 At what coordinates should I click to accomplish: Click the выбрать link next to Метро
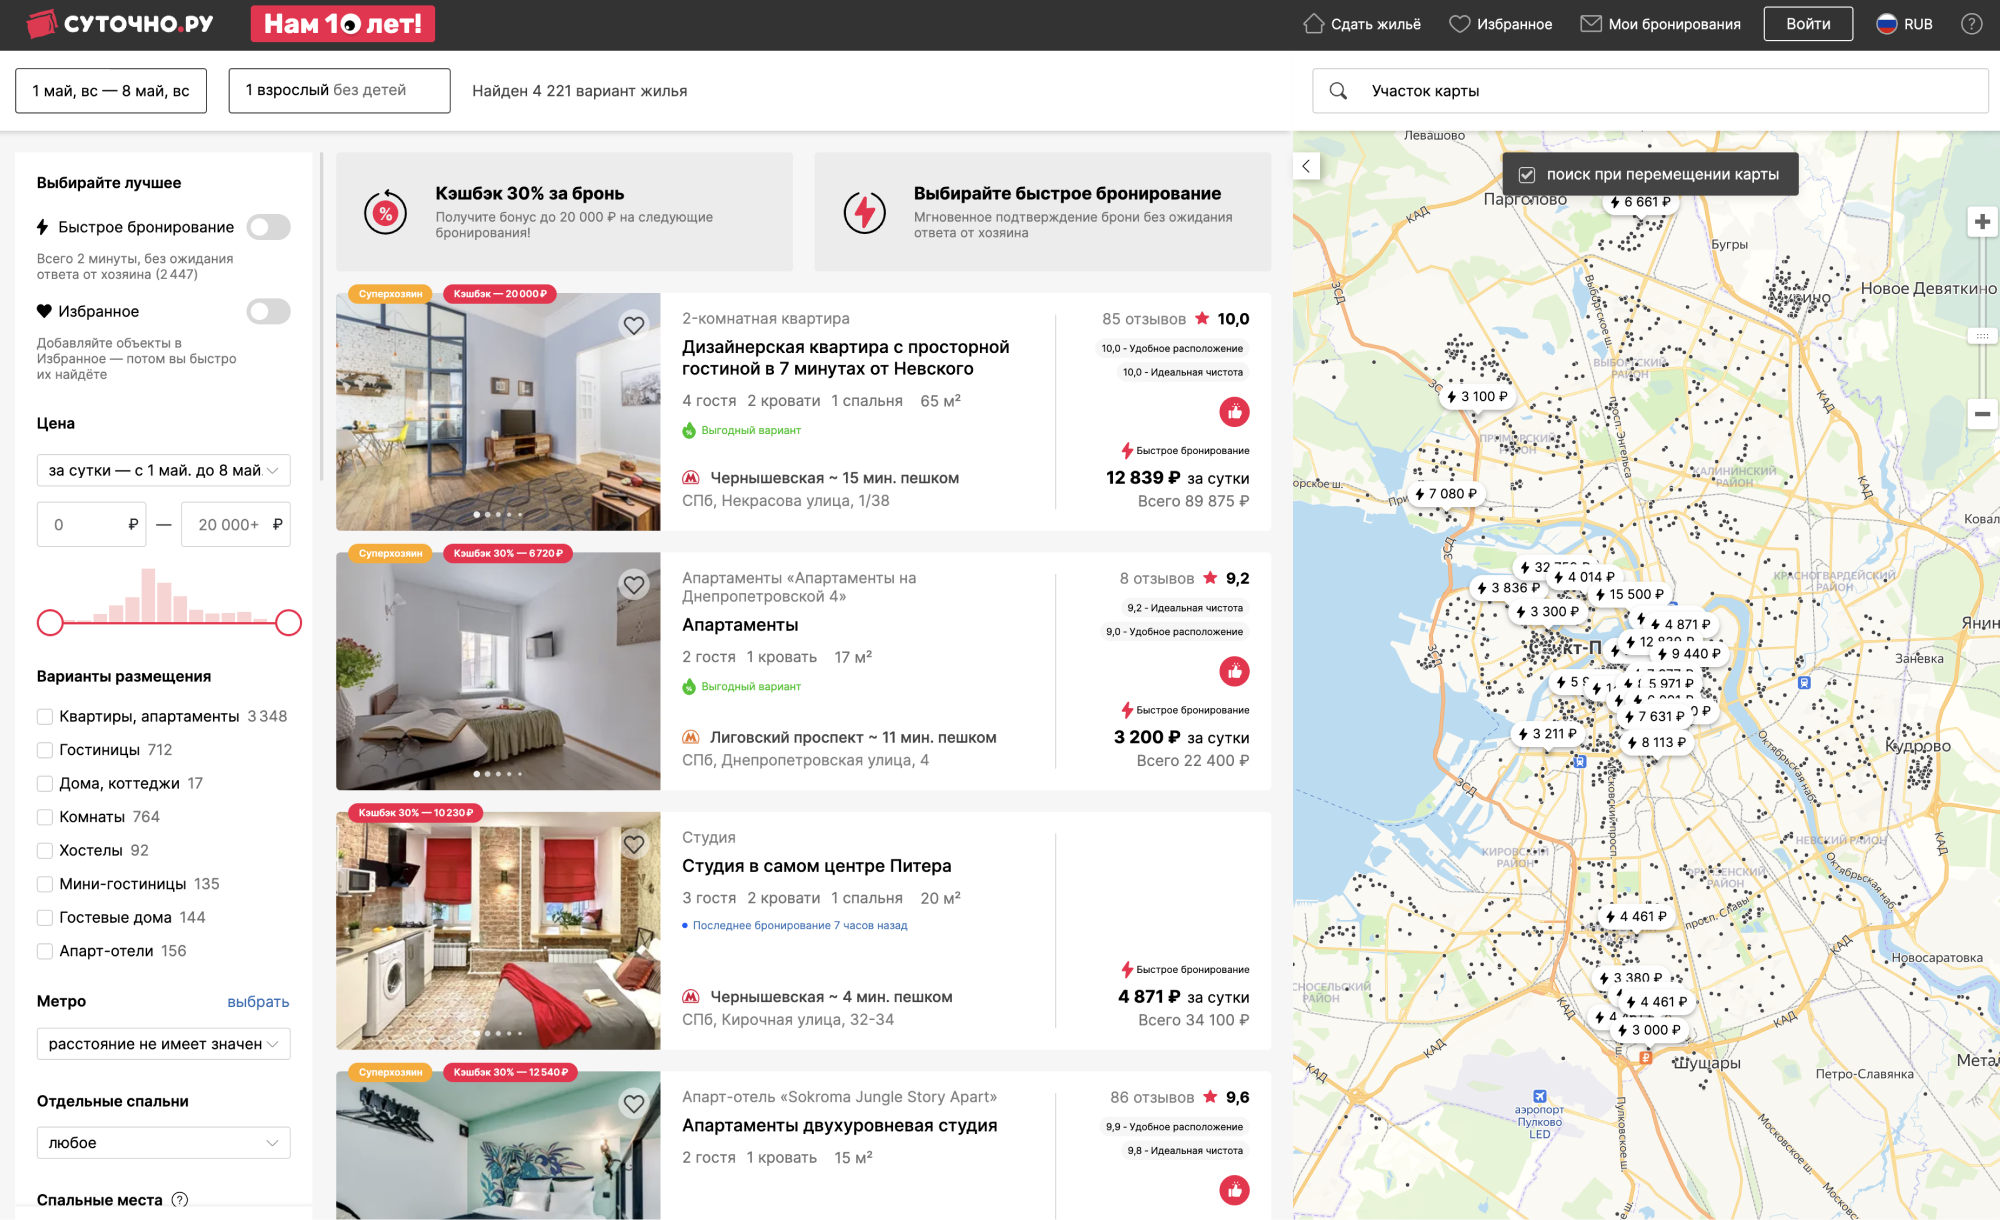258,1002
